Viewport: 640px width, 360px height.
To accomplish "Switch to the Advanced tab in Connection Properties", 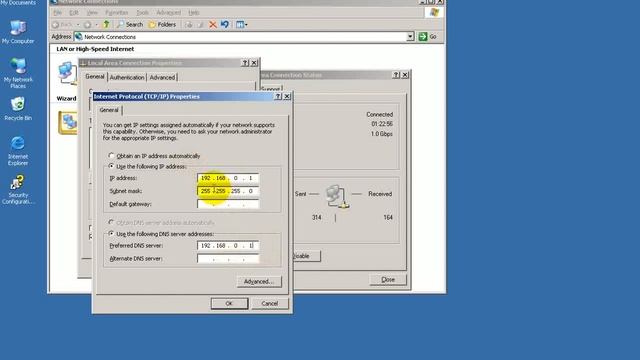I will click(162, 77).
